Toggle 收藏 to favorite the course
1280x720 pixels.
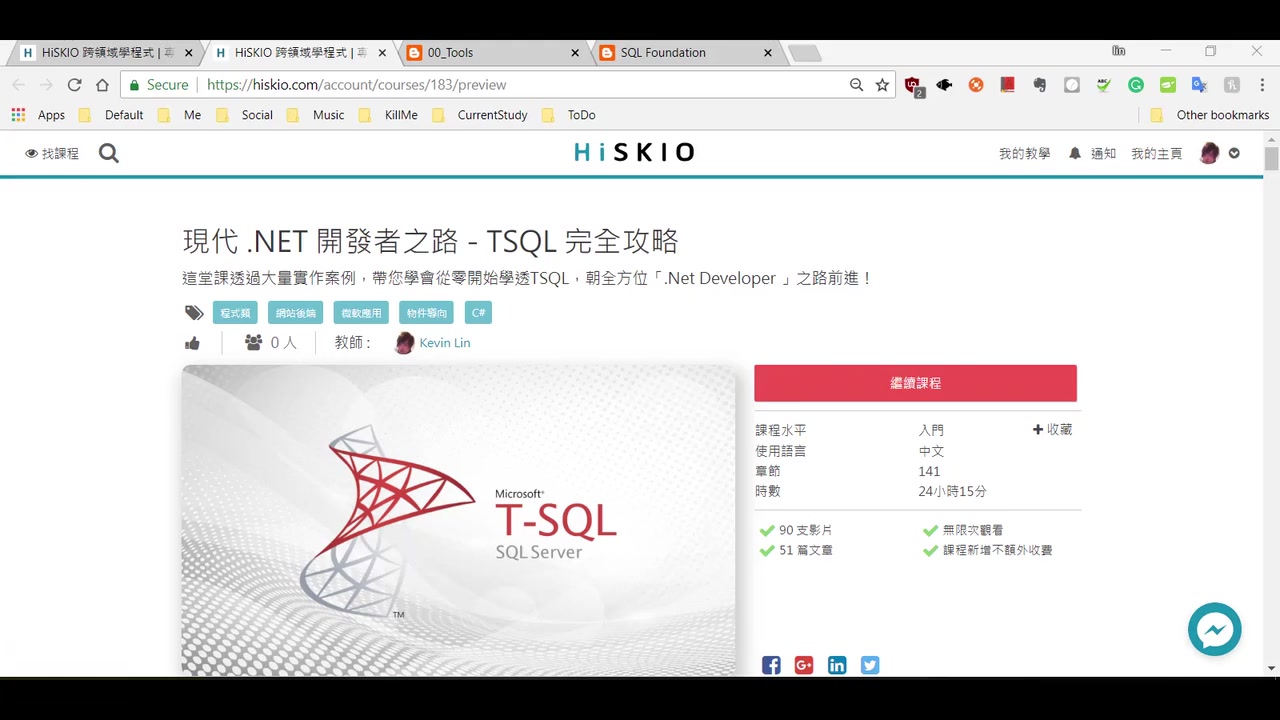(1051, 429)
